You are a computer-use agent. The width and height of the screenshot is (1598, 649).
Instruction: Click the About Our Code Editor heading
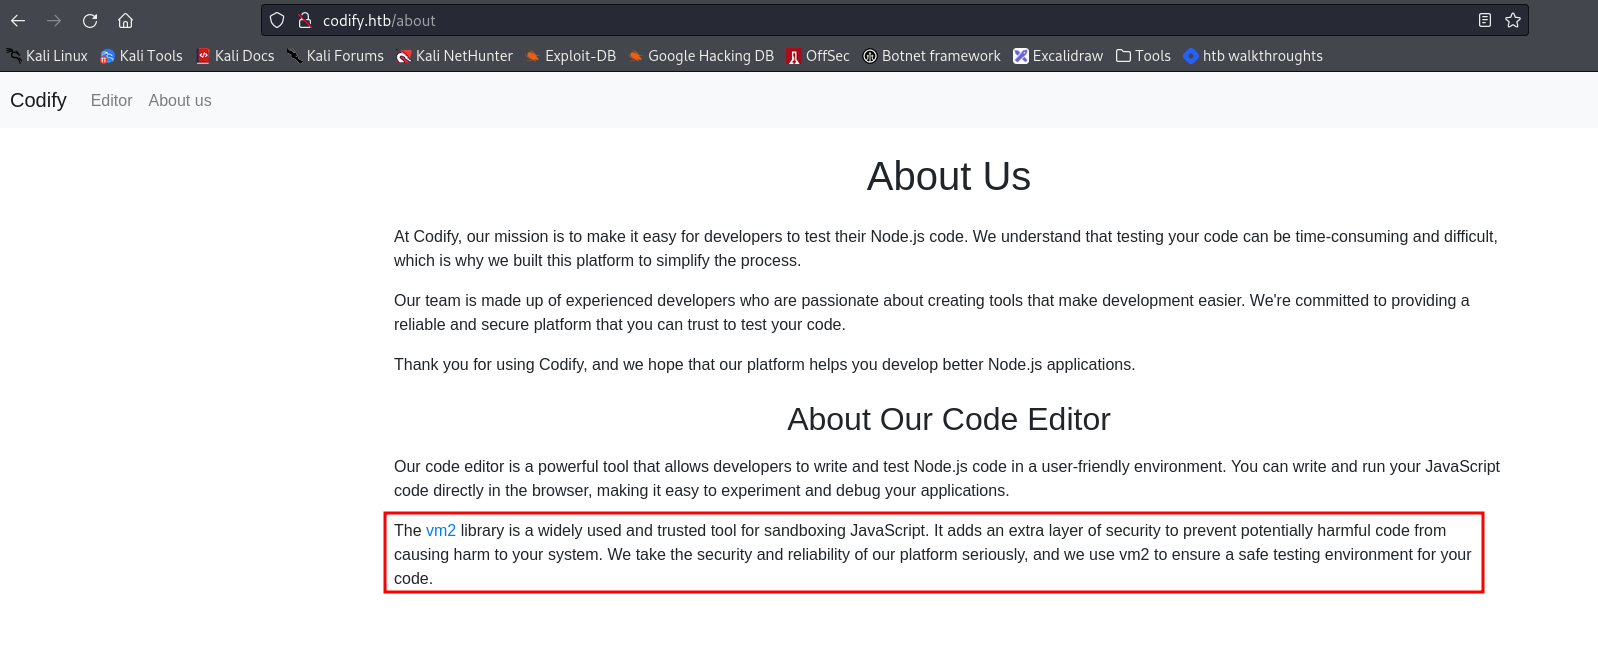click(948, 419)
